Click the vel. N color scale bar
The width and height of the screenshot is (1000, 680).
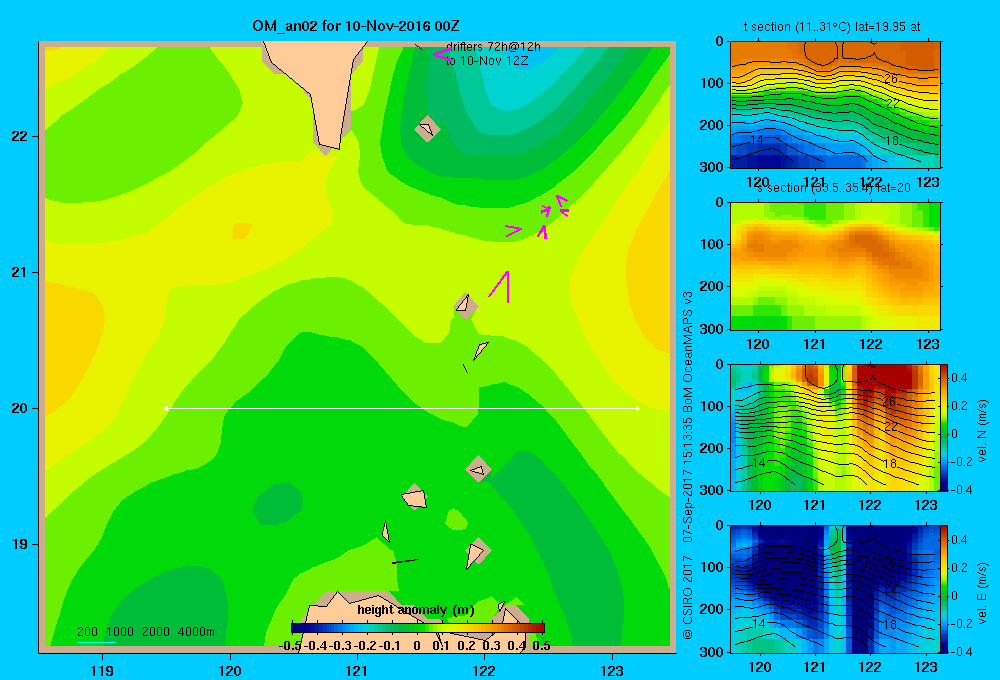945,427
